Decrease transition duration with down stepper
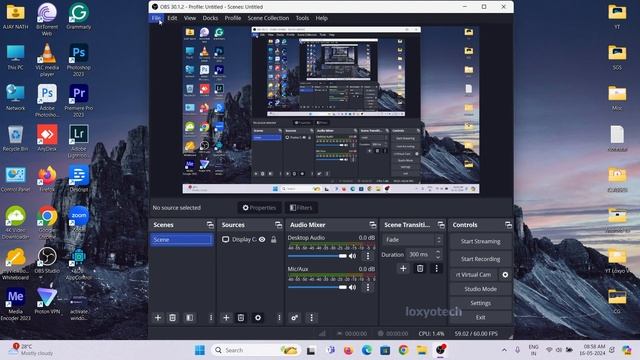 438,257
